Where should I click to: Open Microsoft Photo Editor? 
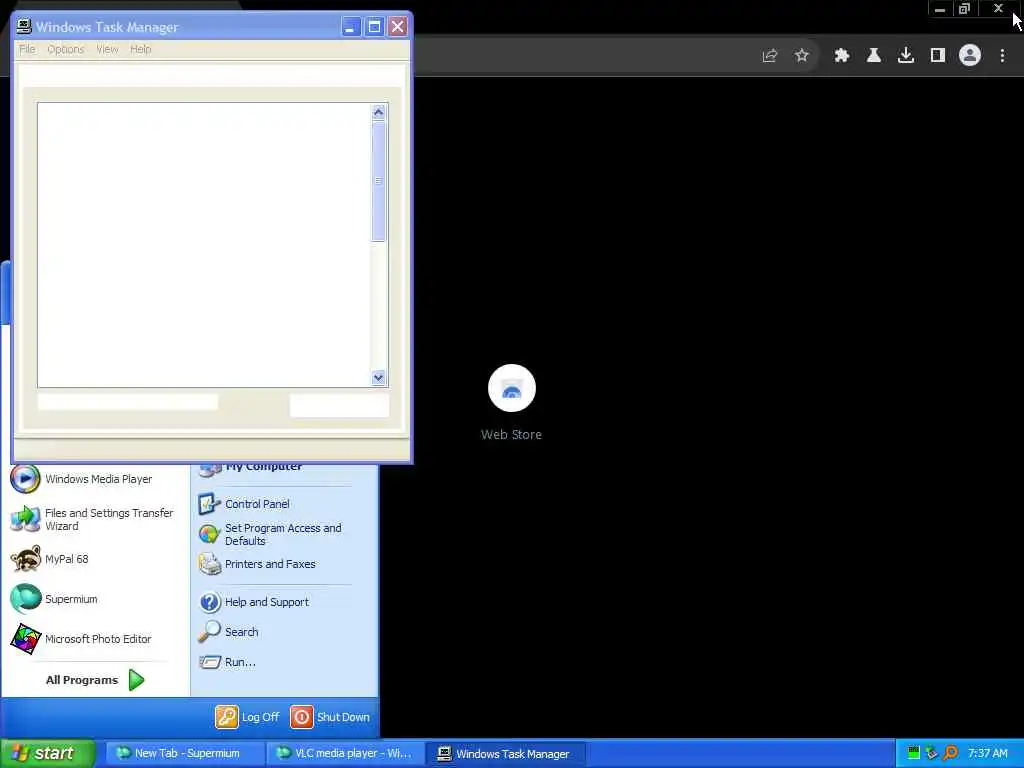82,639
